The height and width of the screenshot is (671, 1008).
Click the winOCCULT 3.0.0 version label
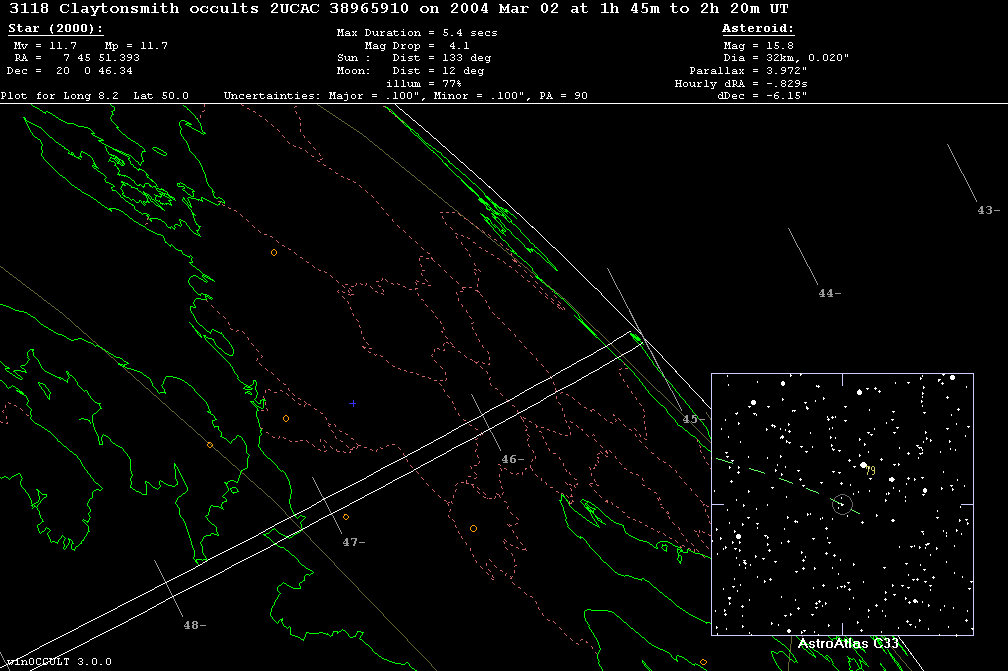(58, 662)
